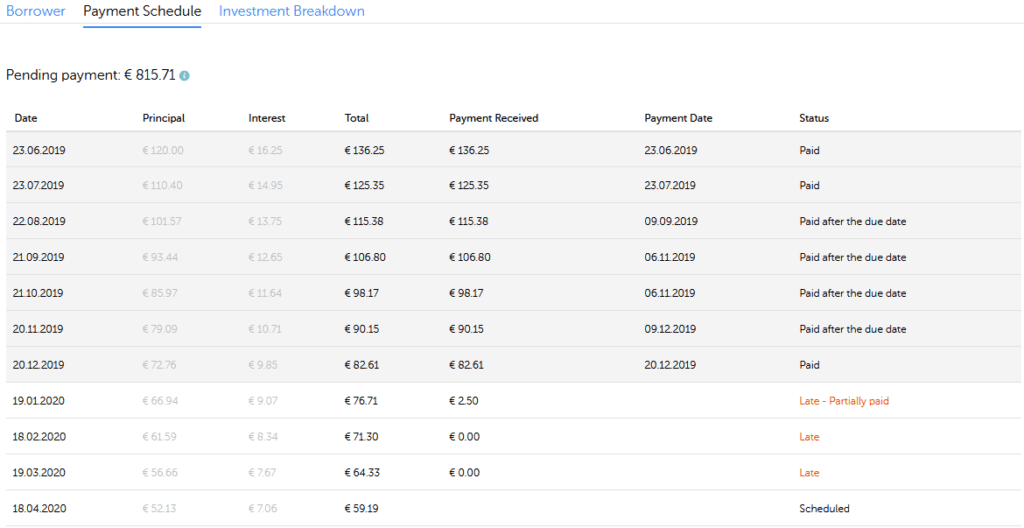The width and height of the screenshot is (1024, 528).
Task: Click the Payment Date column header
Action: [679, 118]
